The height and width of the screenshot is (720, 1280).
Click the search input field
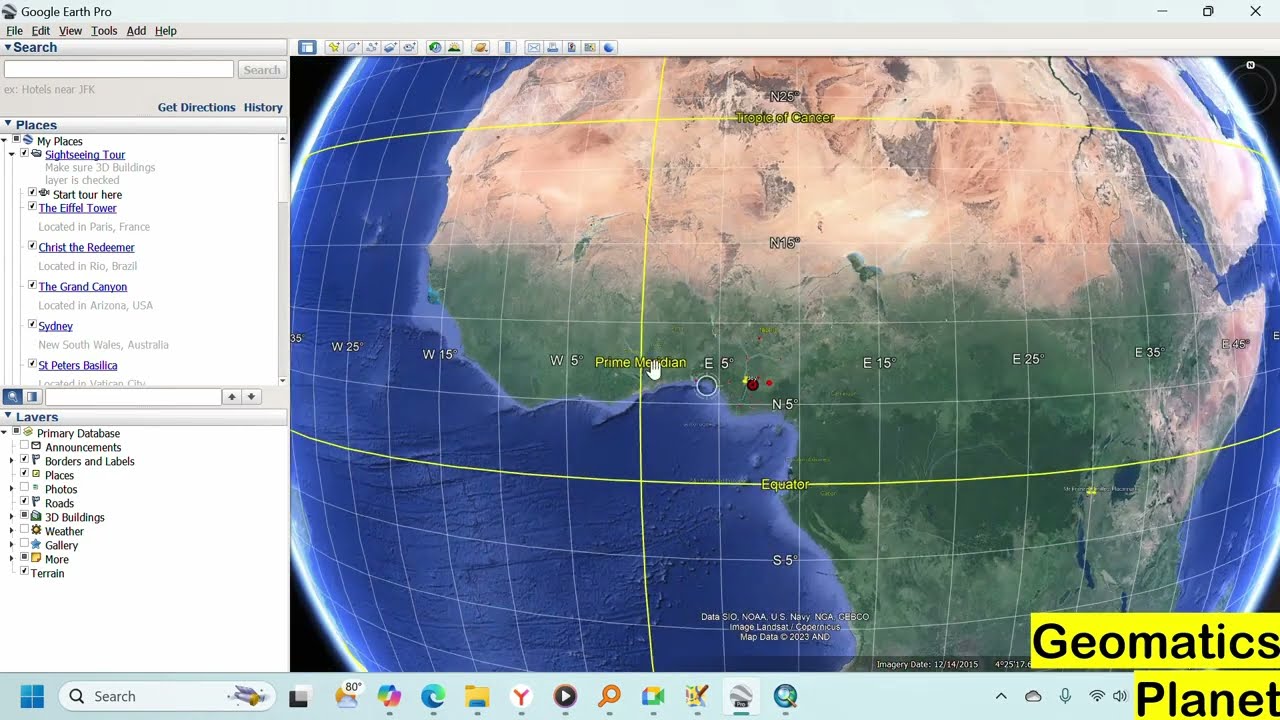119,69
